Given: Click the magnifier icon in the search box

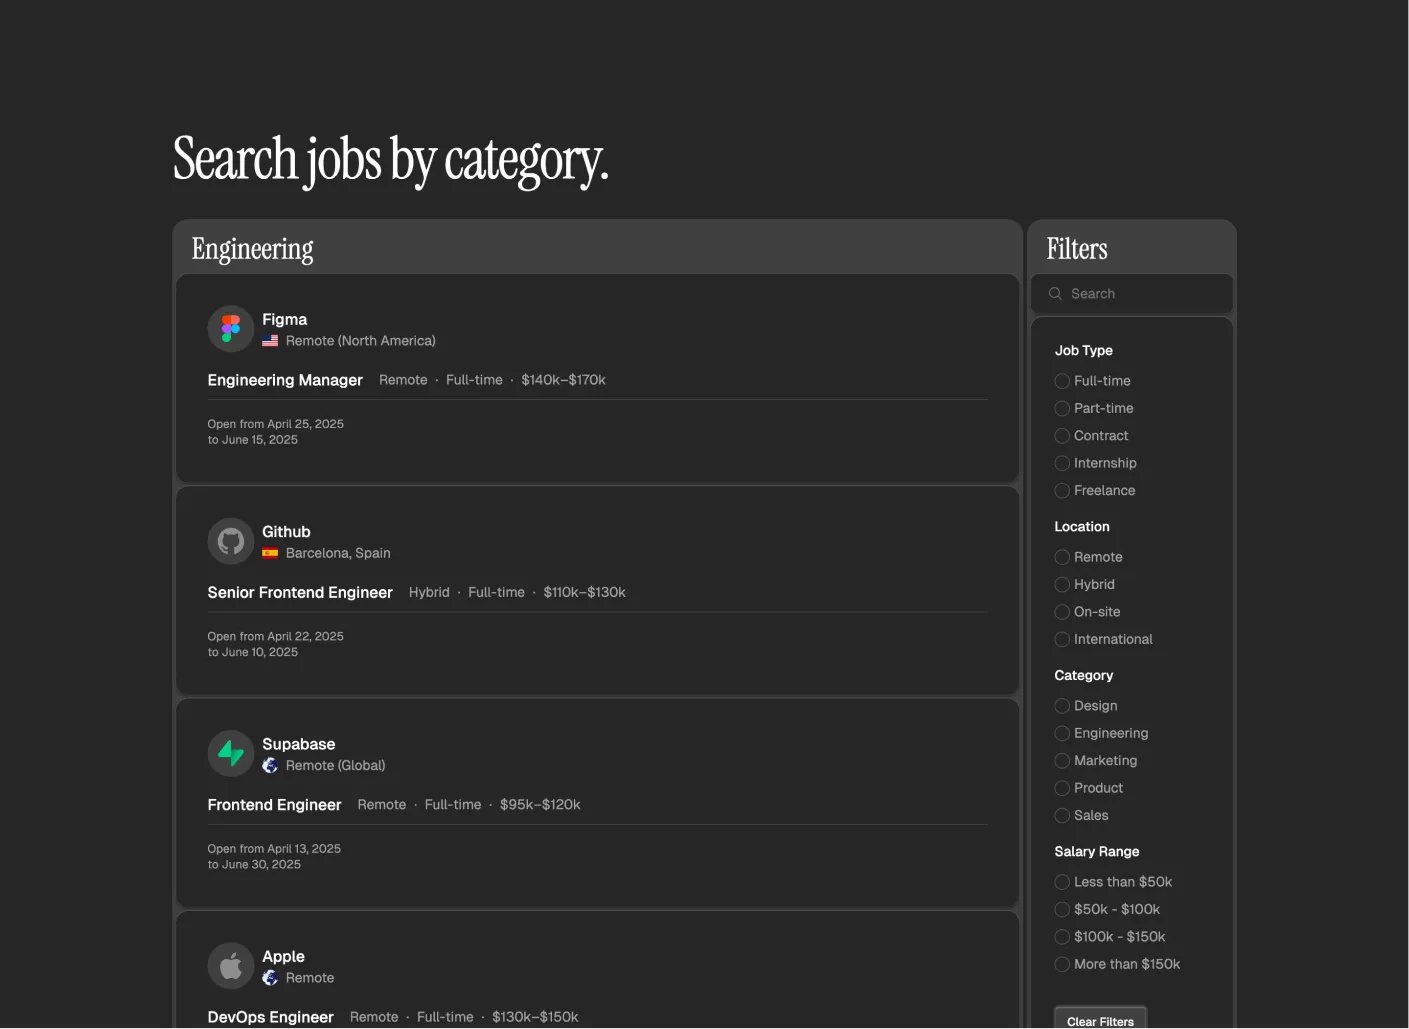Looking at the screenshot, I should coord(1055,294).
